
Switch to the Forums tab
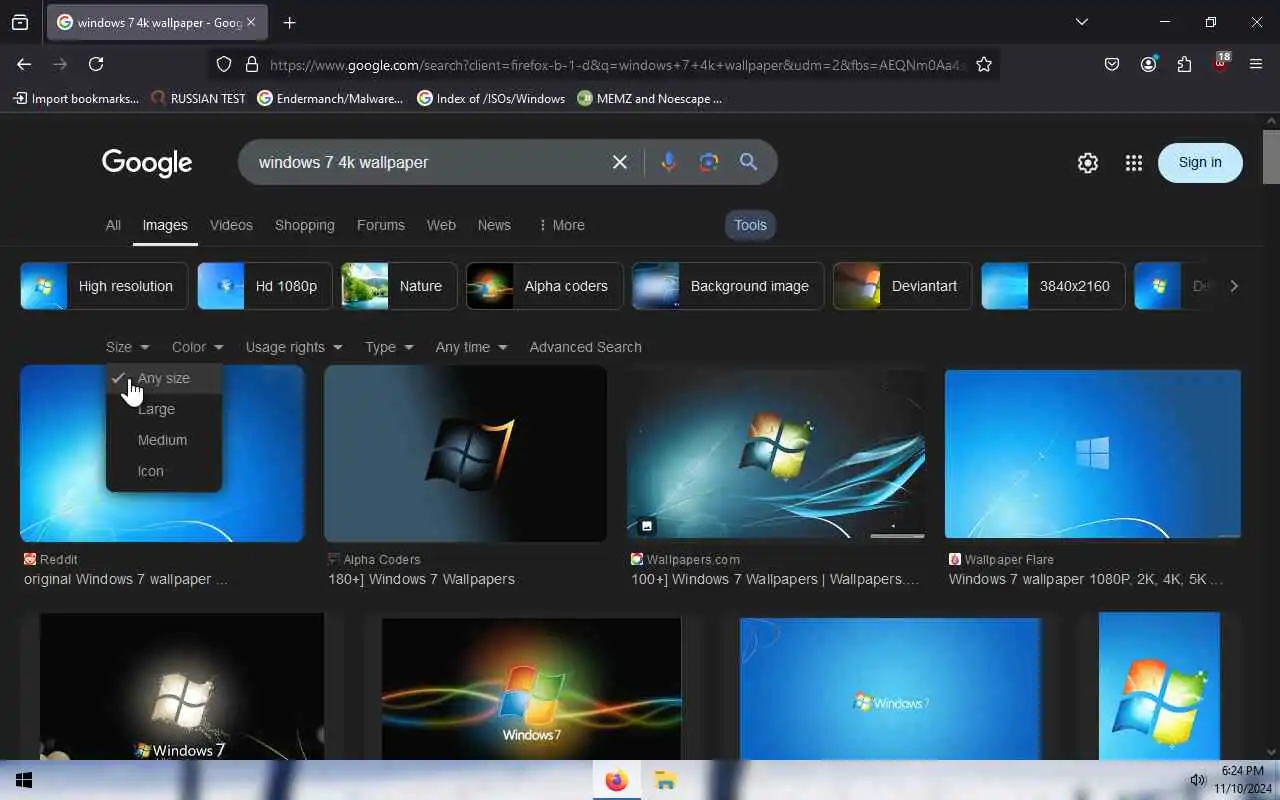click(381, 225)
